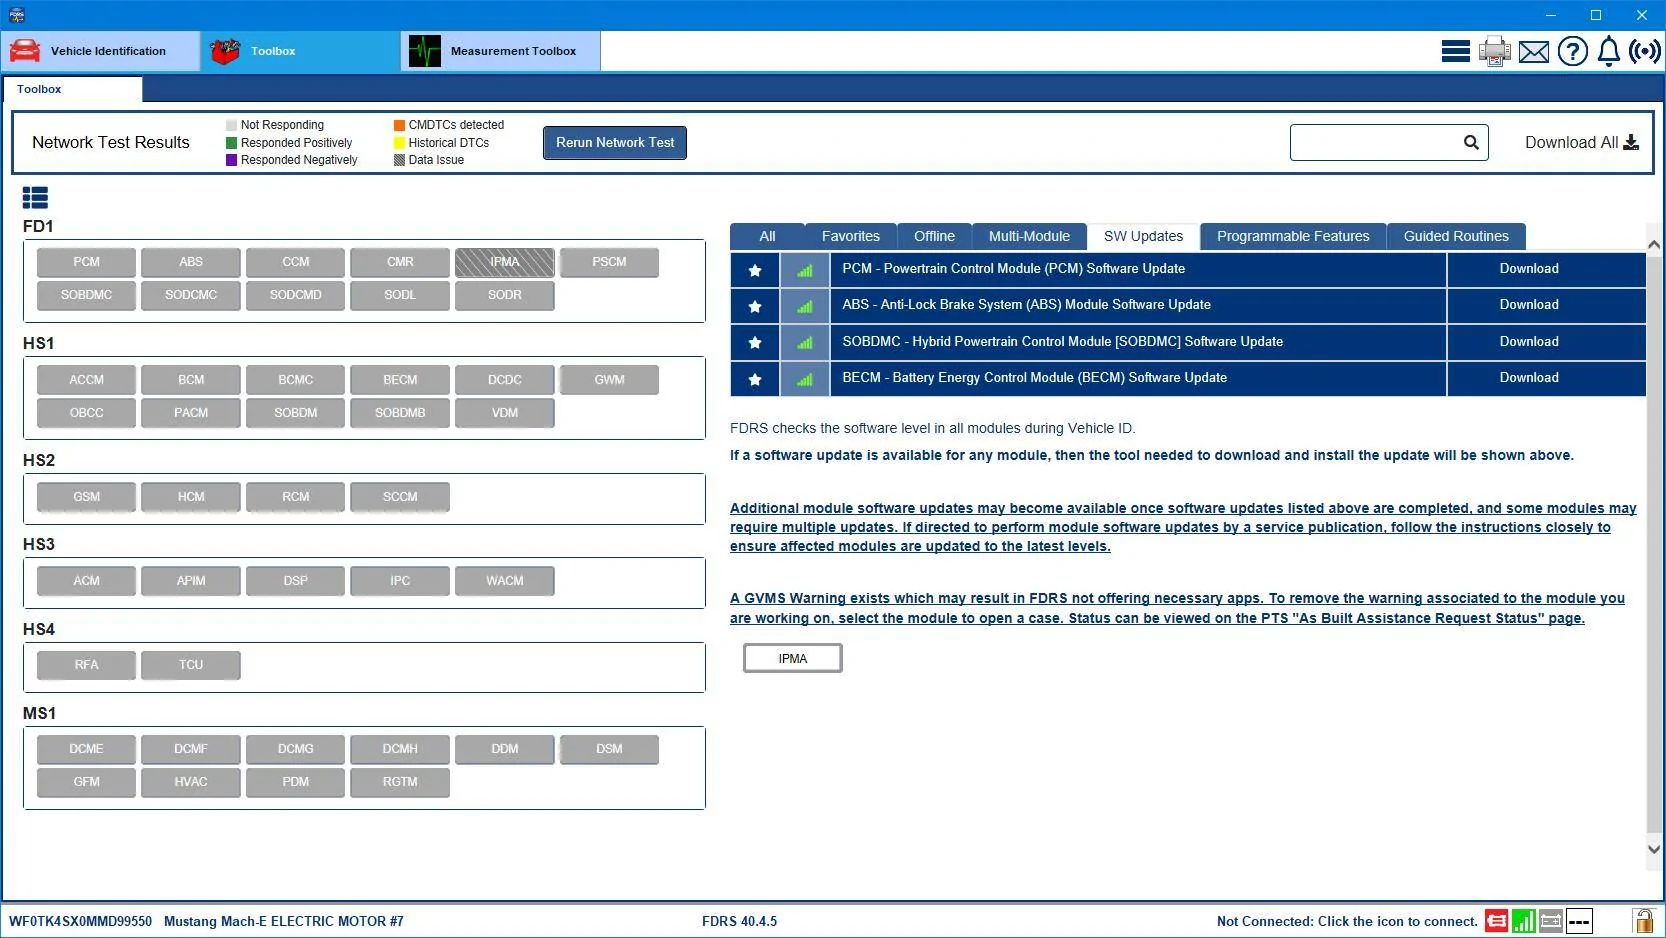Toggle favorite star for SOBDMC software update
The image size is (1666, 938).
click(x=755, y=343)
